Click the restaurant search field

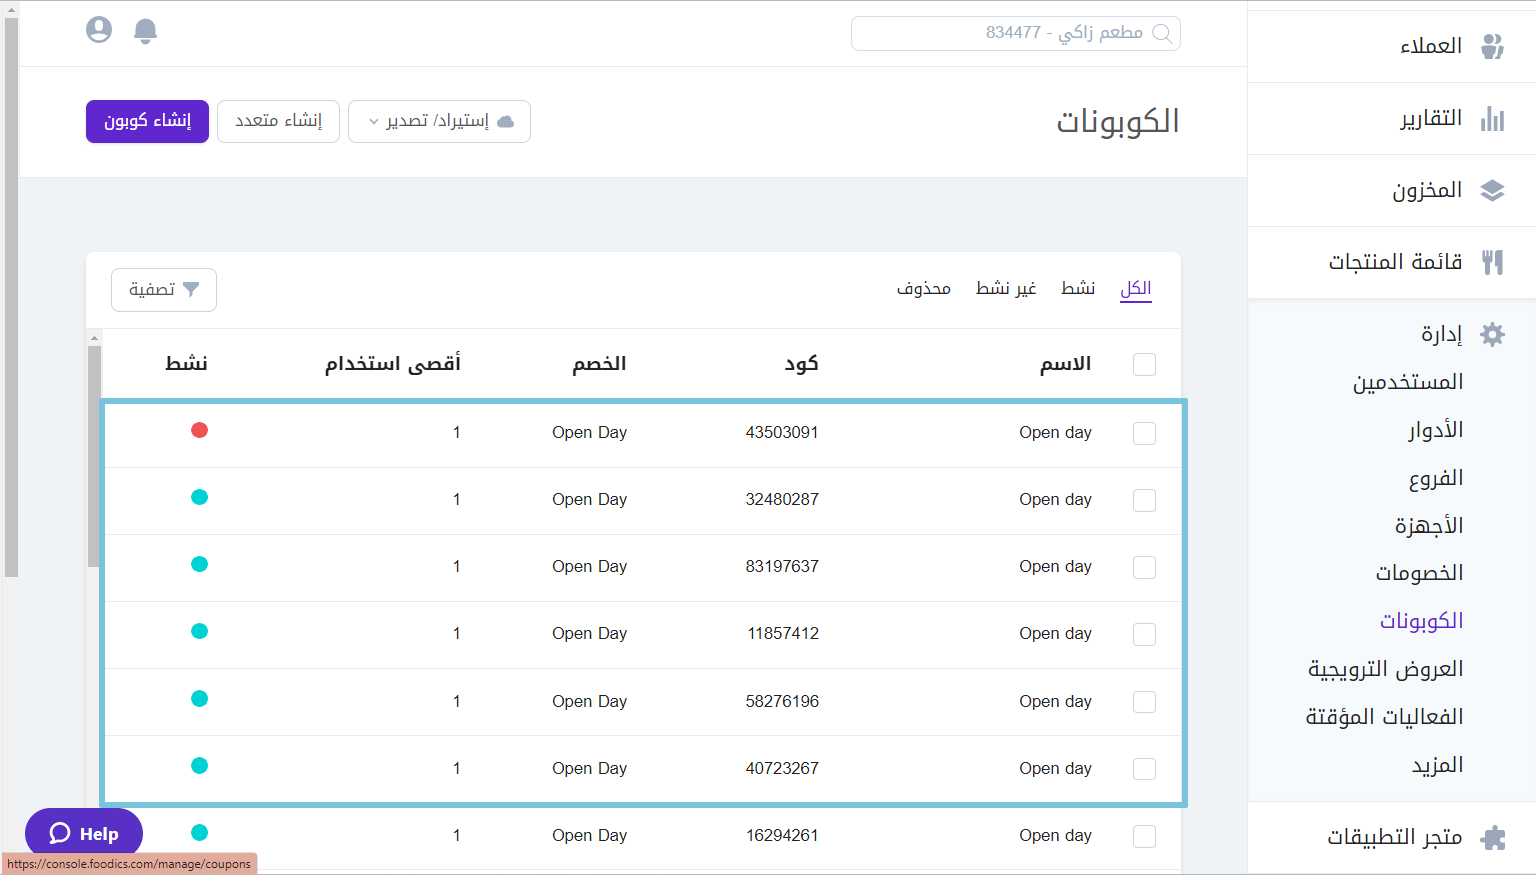coord(1016,33)
